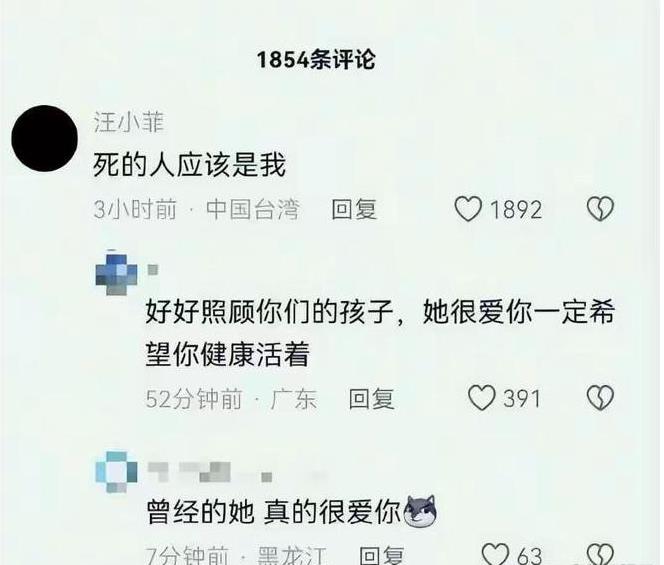
Task: Select the reply 曾经的她 真的很爱你
Action: (x=274, y=512)
